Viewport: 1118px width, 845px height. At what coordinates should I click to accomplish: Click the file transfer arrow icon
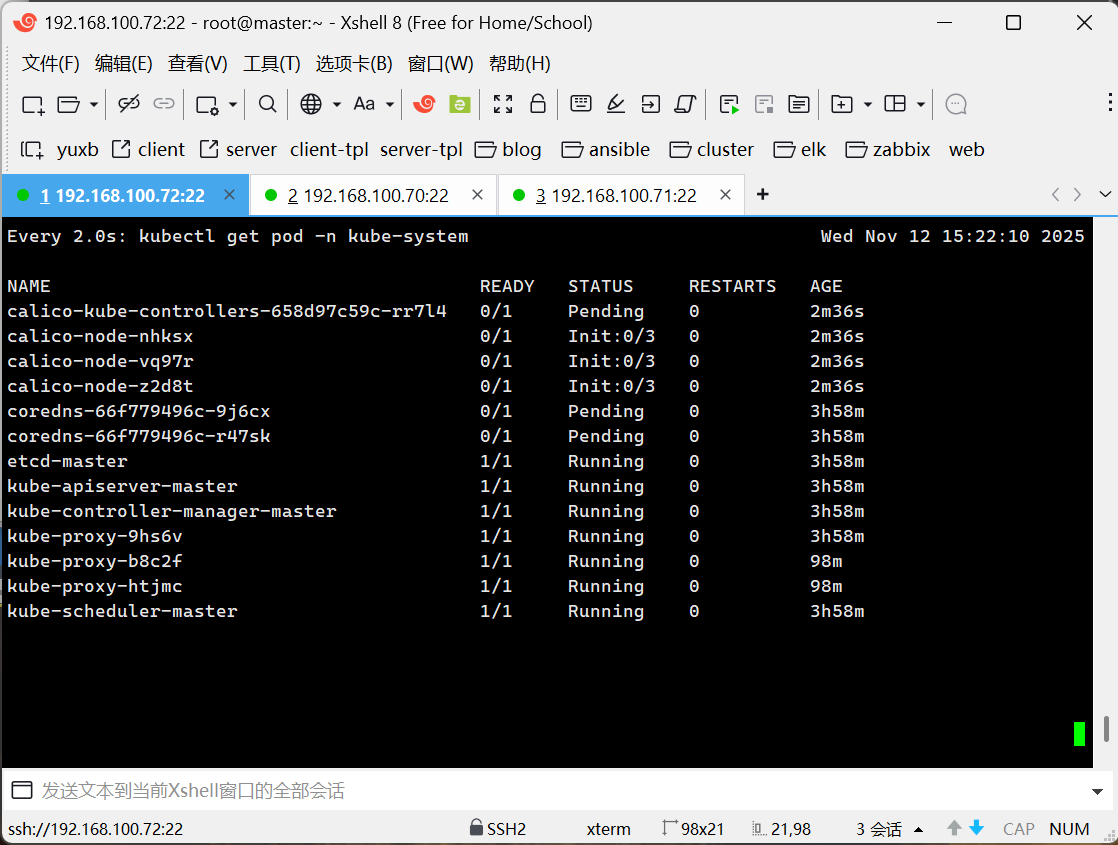[650, 104]
